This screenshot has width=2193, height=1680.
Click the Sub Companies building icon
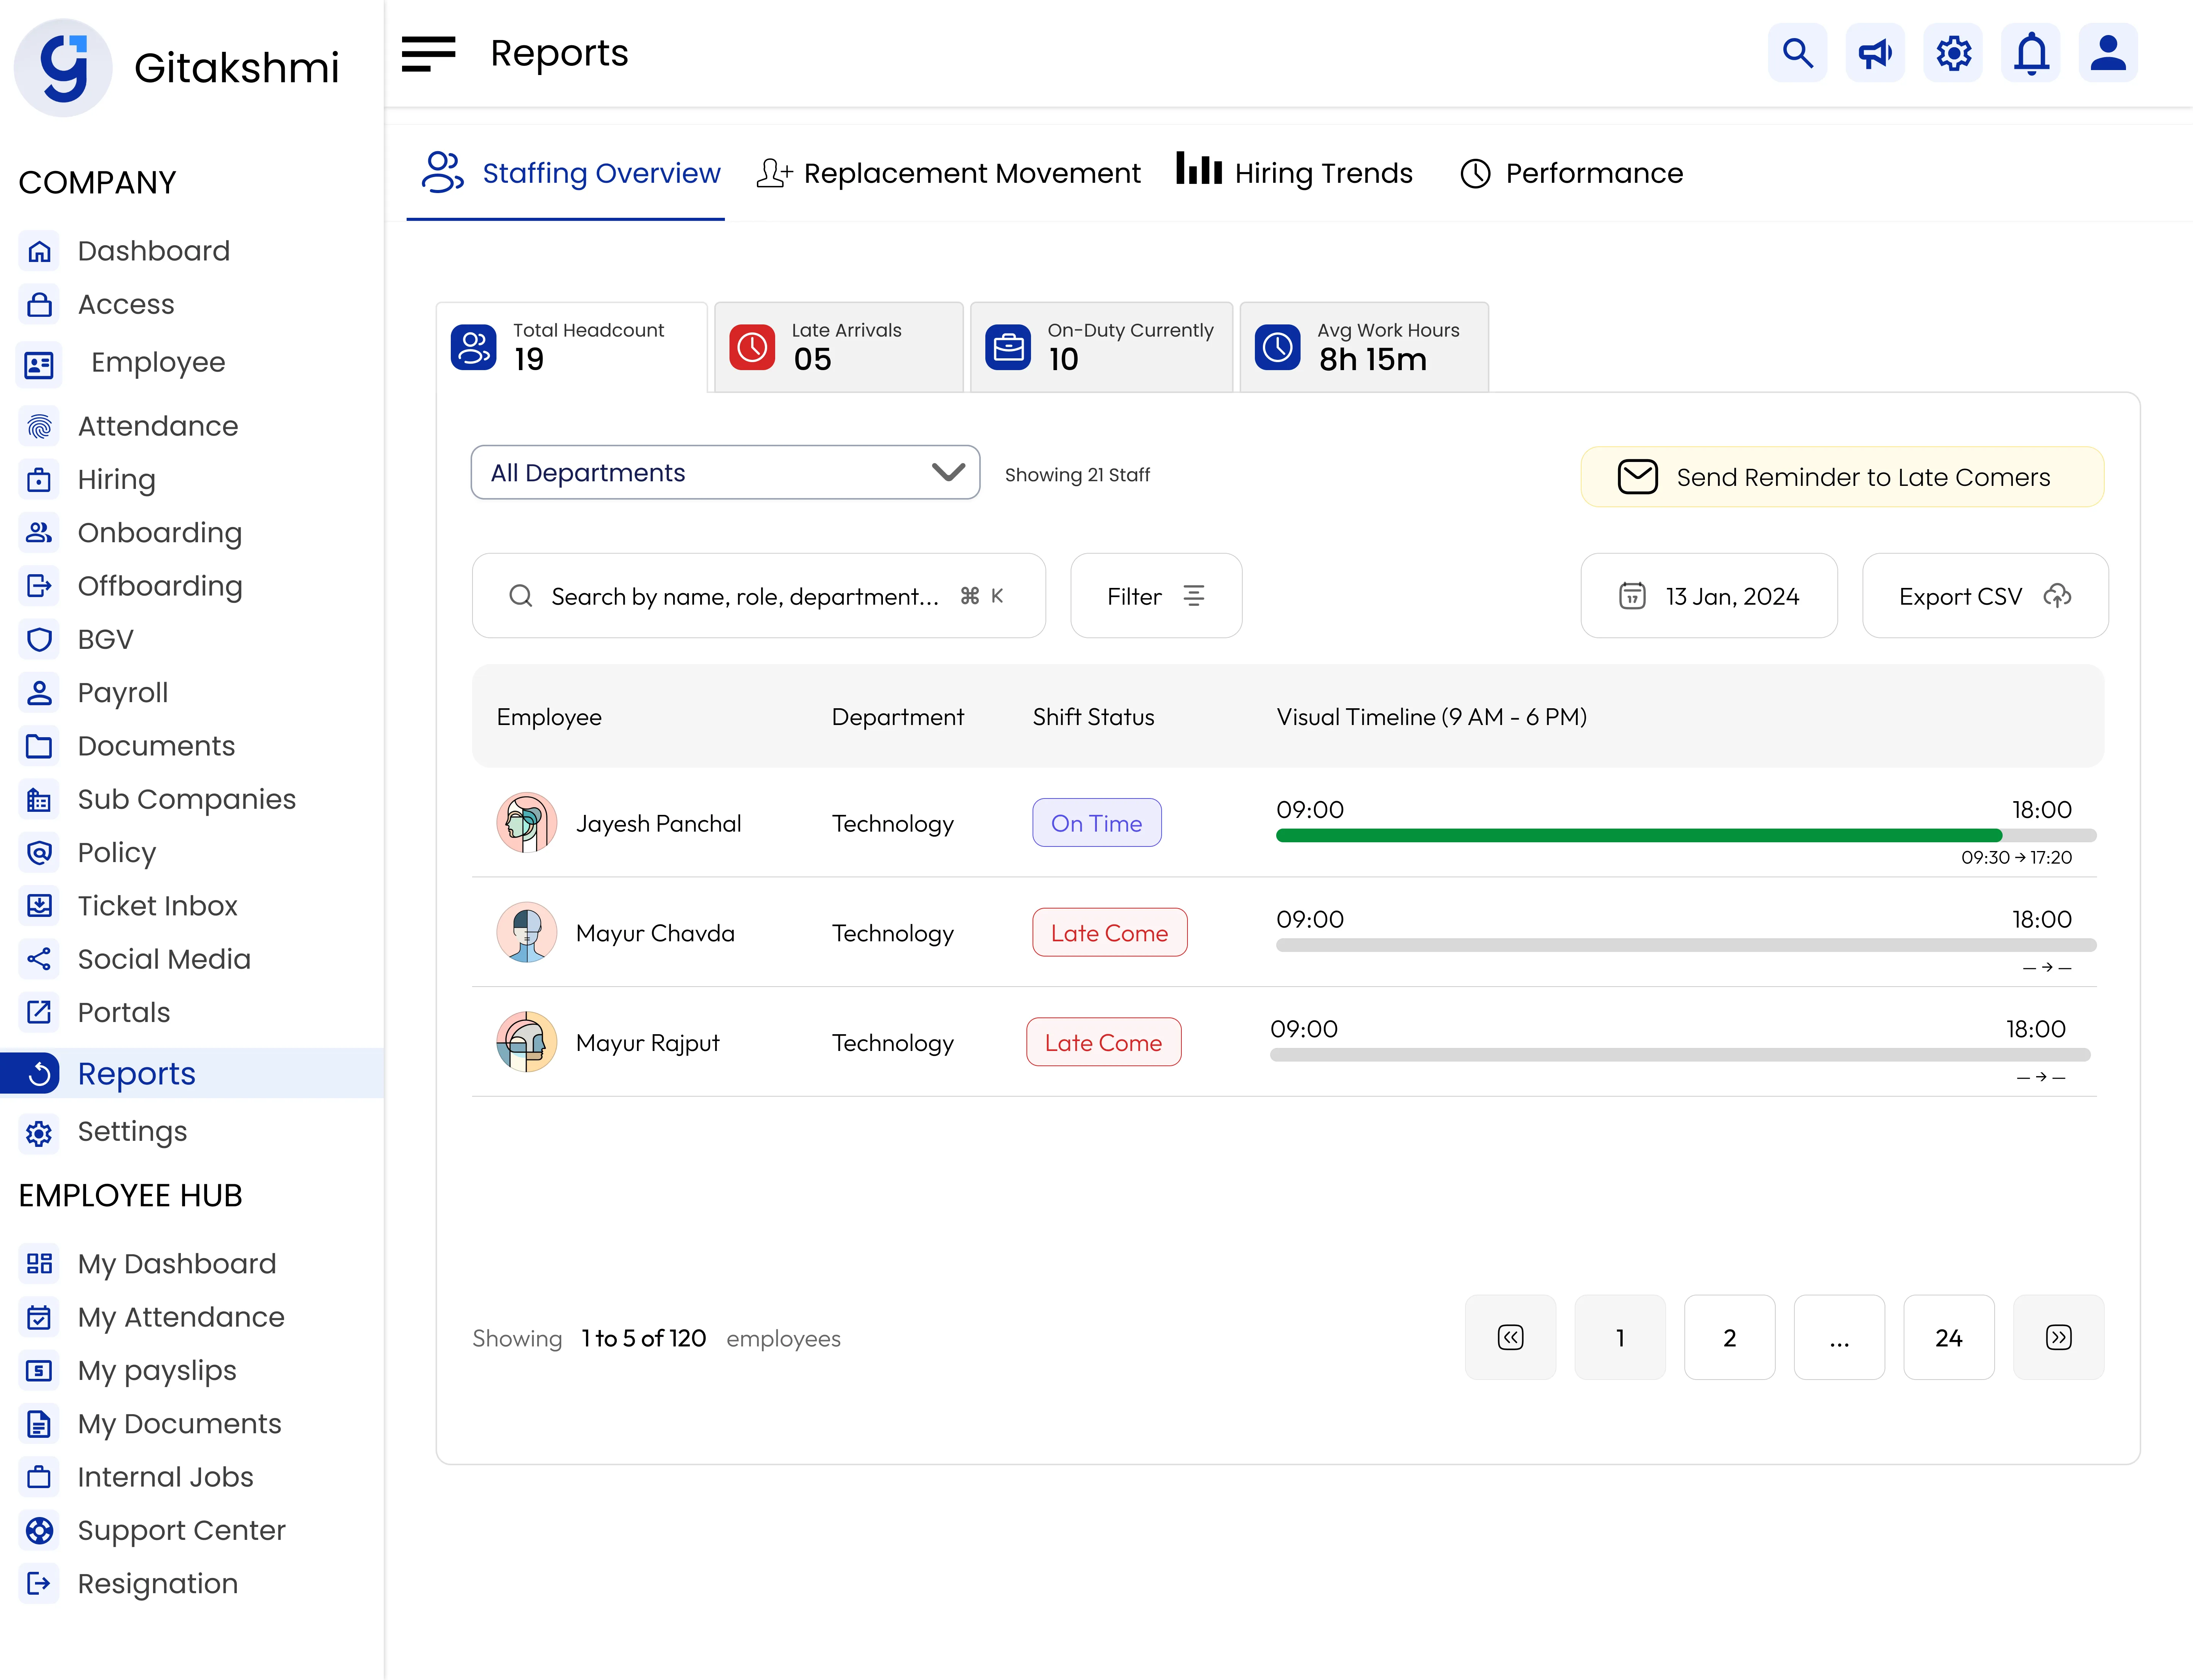[39, 800]
